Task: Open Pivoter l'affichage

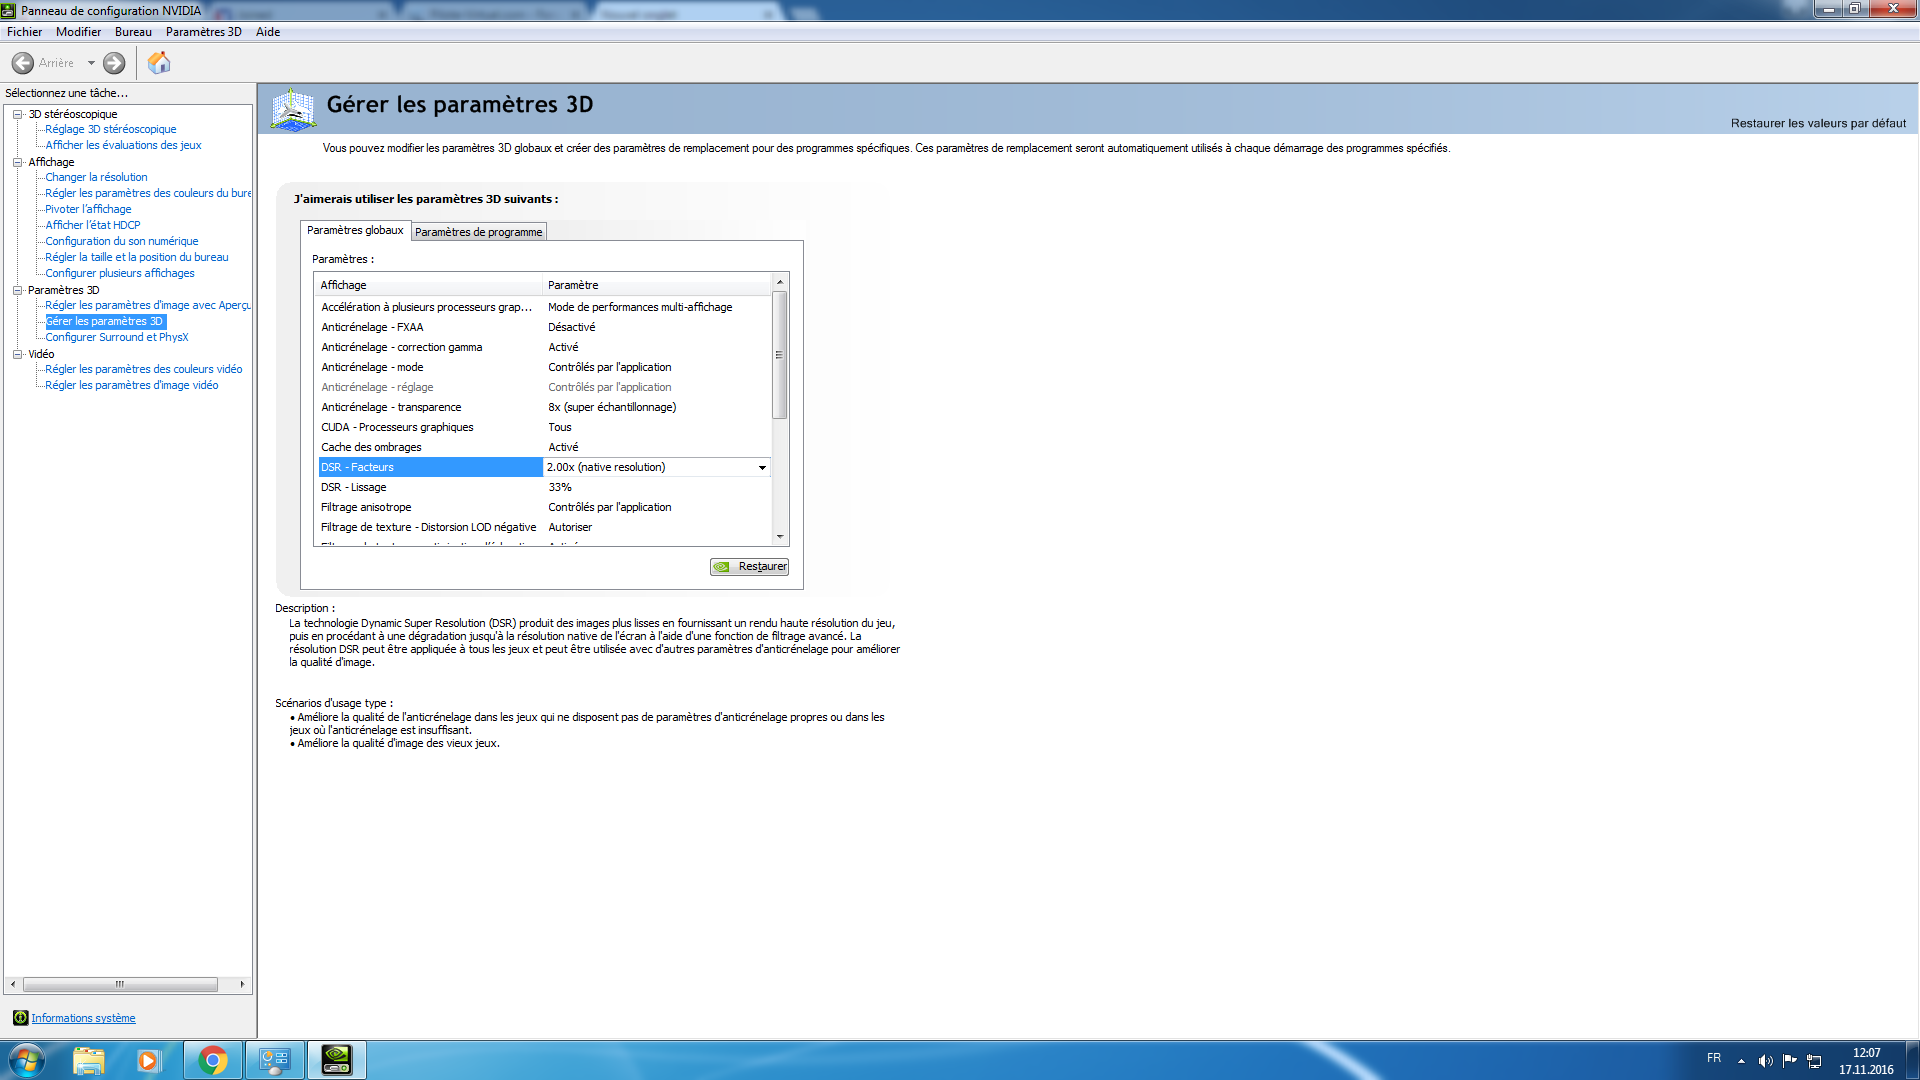Action: [x=88, y=209]
